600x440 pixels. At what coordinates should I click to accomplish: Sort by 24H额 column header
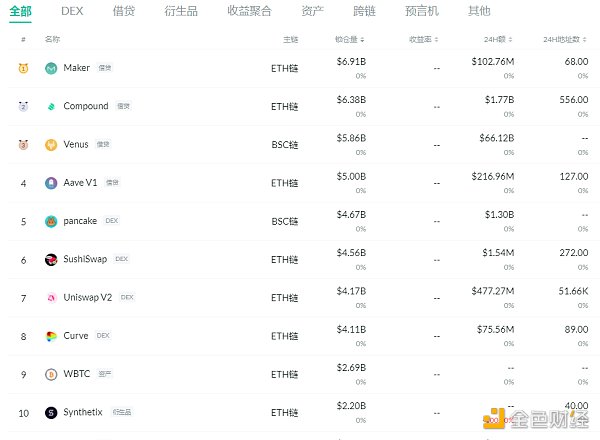click(496, 39)
